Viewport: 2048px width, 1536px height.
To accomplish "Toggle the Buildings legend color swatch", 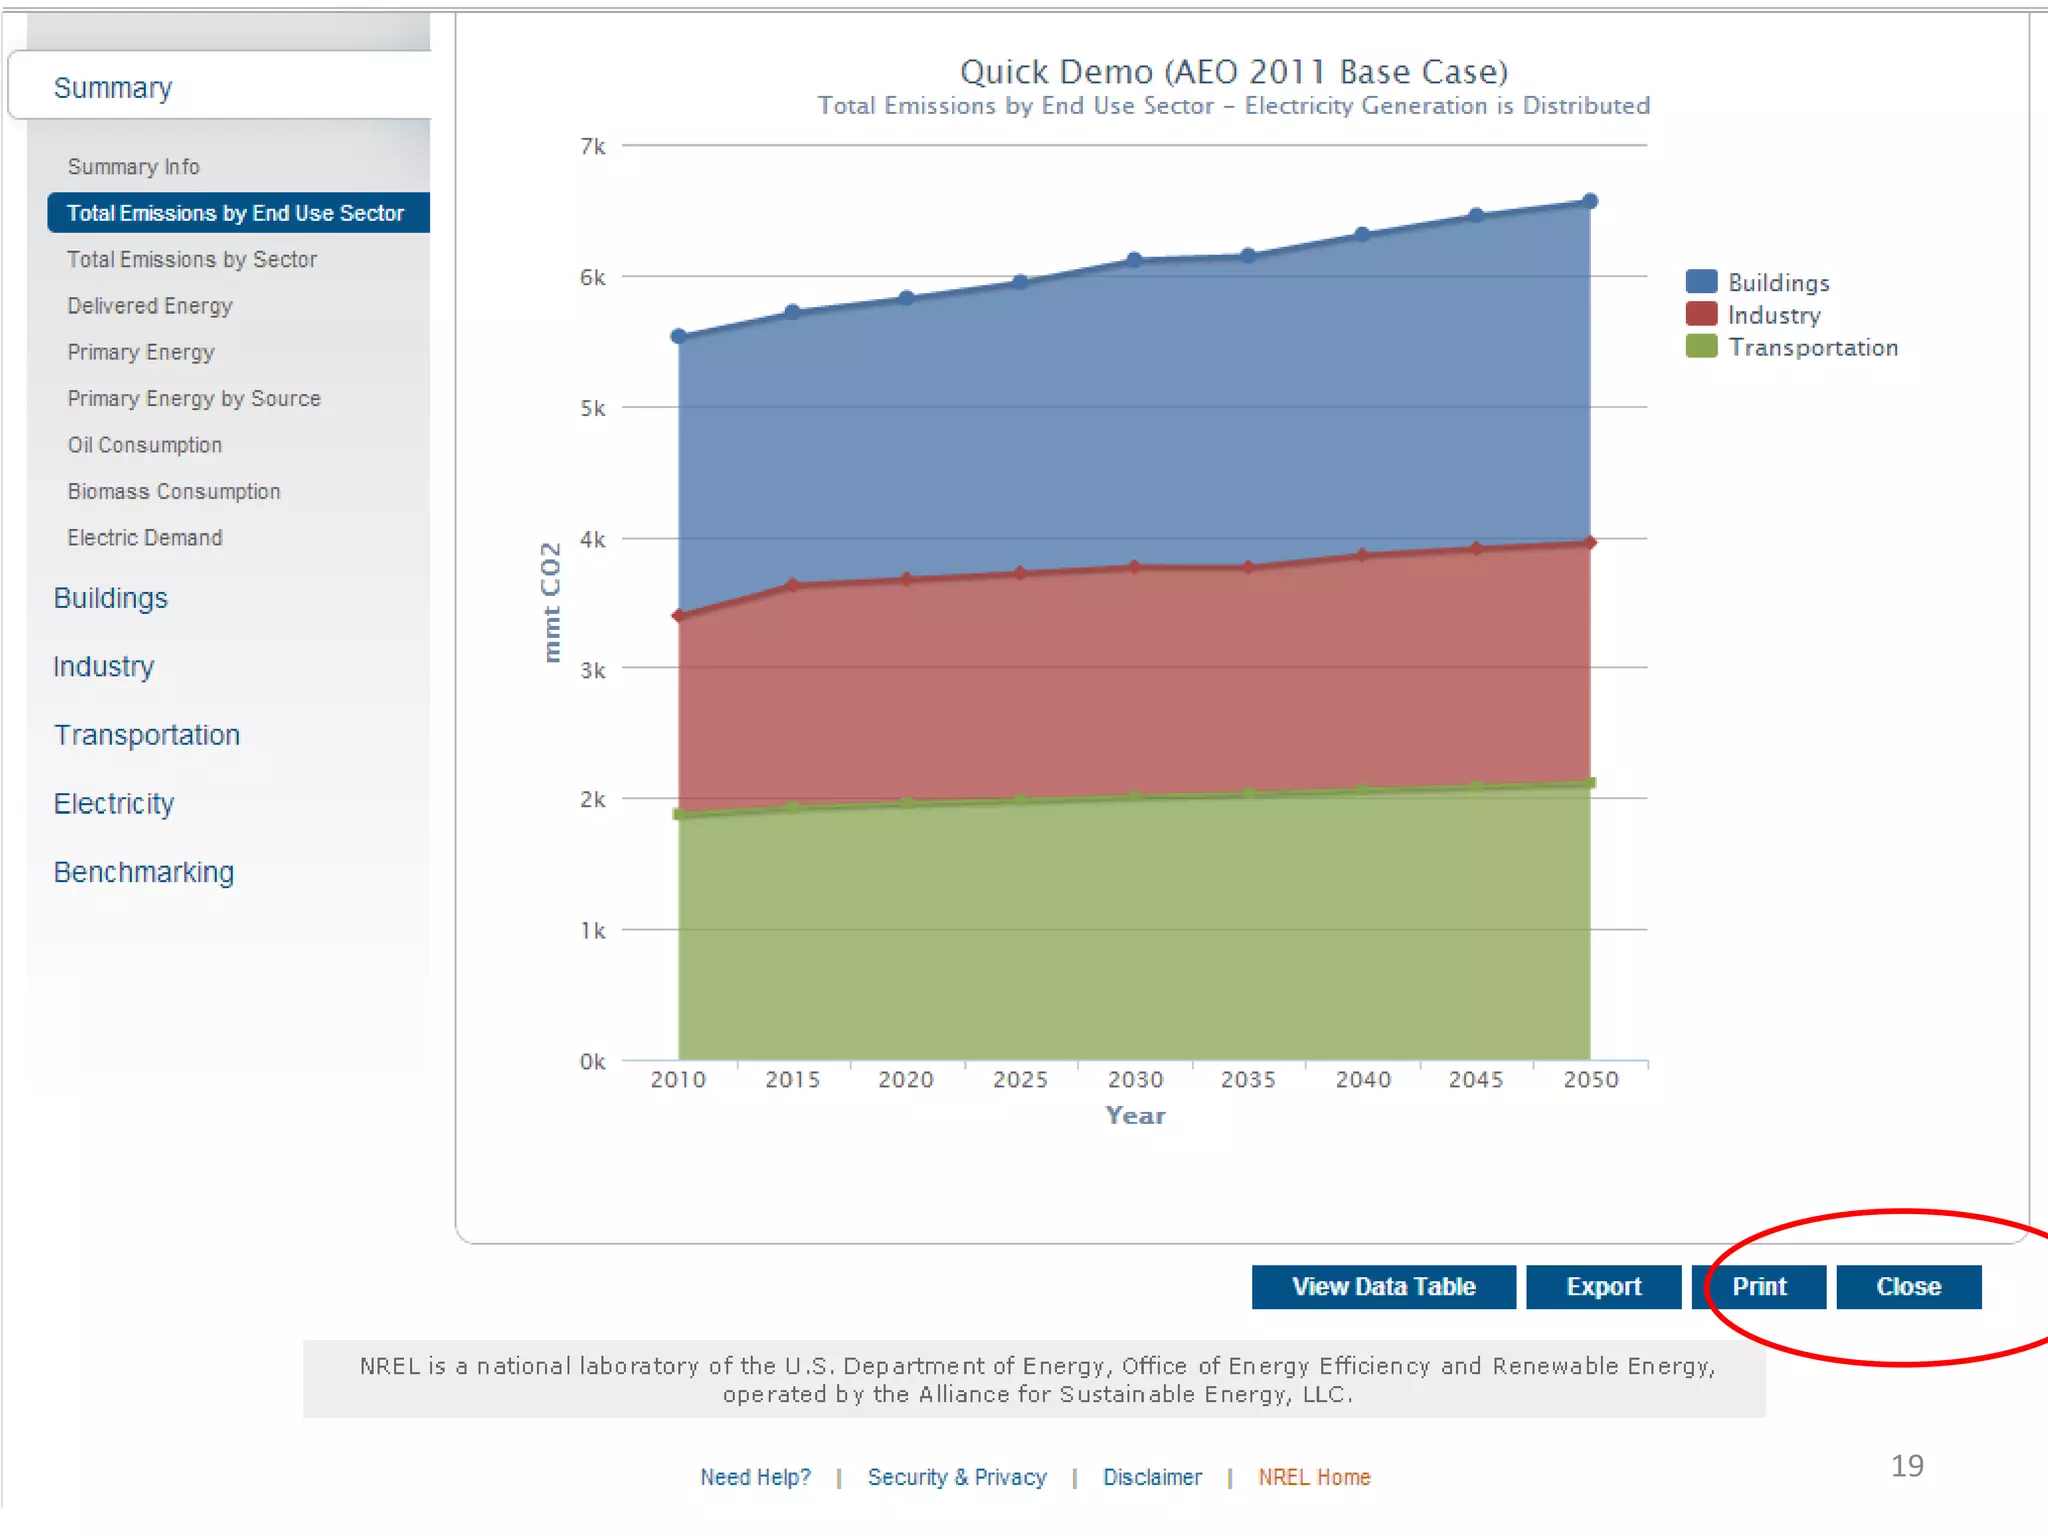I will 1701,282.
